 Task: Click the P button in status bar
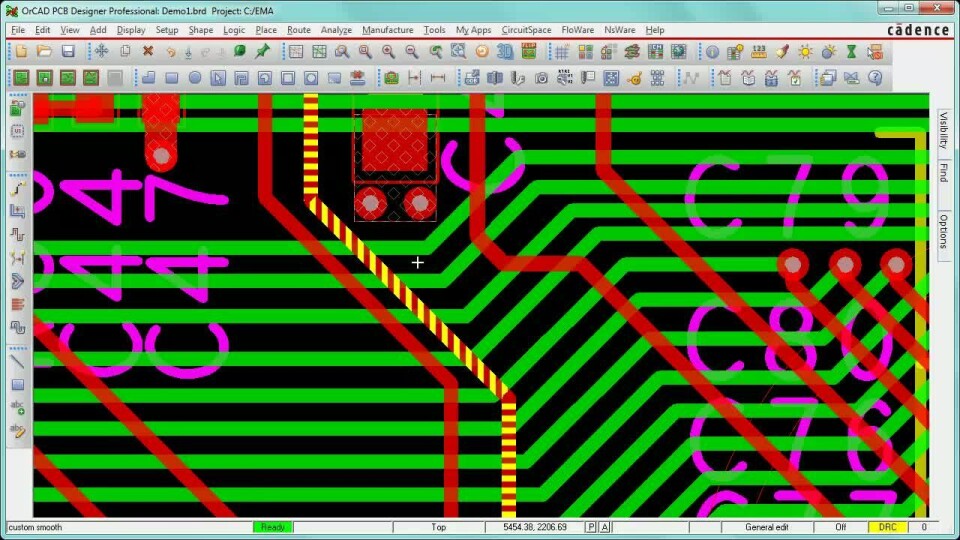591,527
